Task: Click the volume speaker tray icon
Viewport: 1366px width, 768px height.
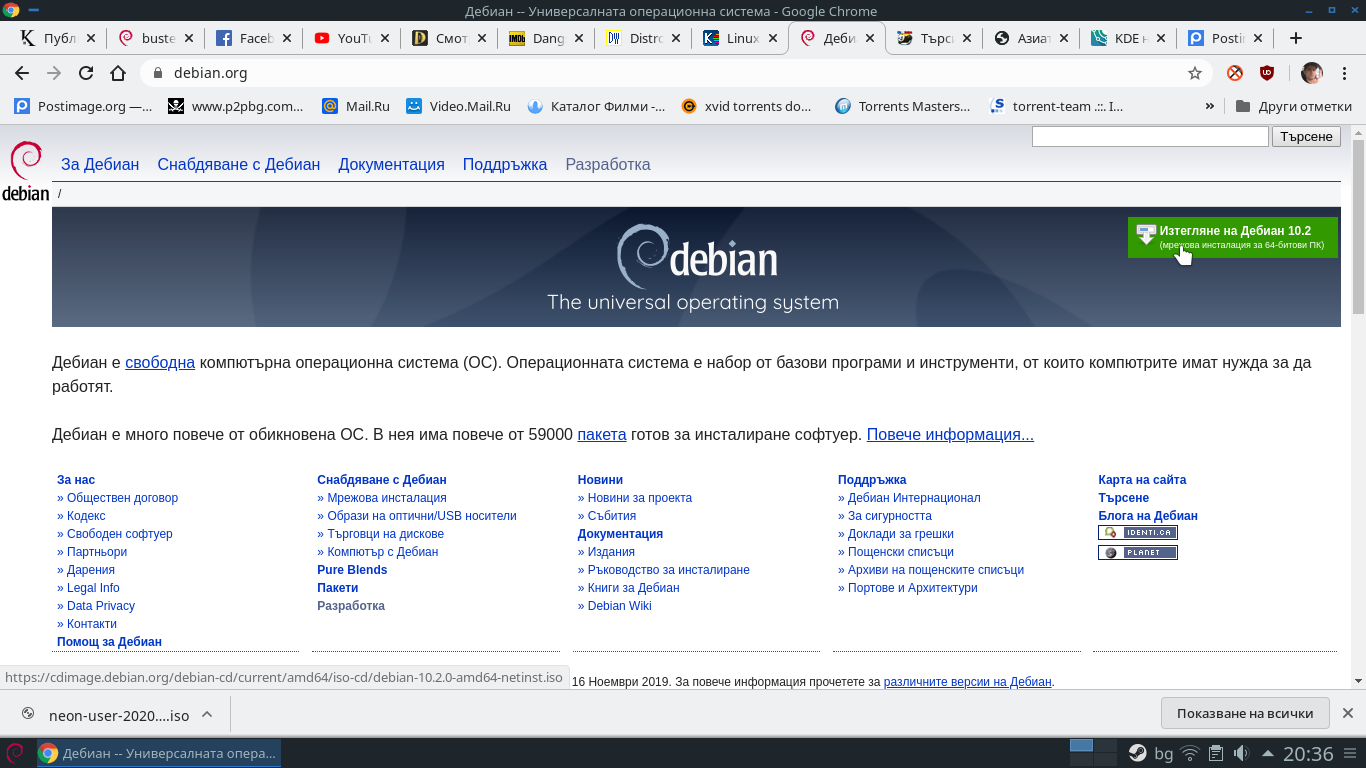Action: 1241,753
